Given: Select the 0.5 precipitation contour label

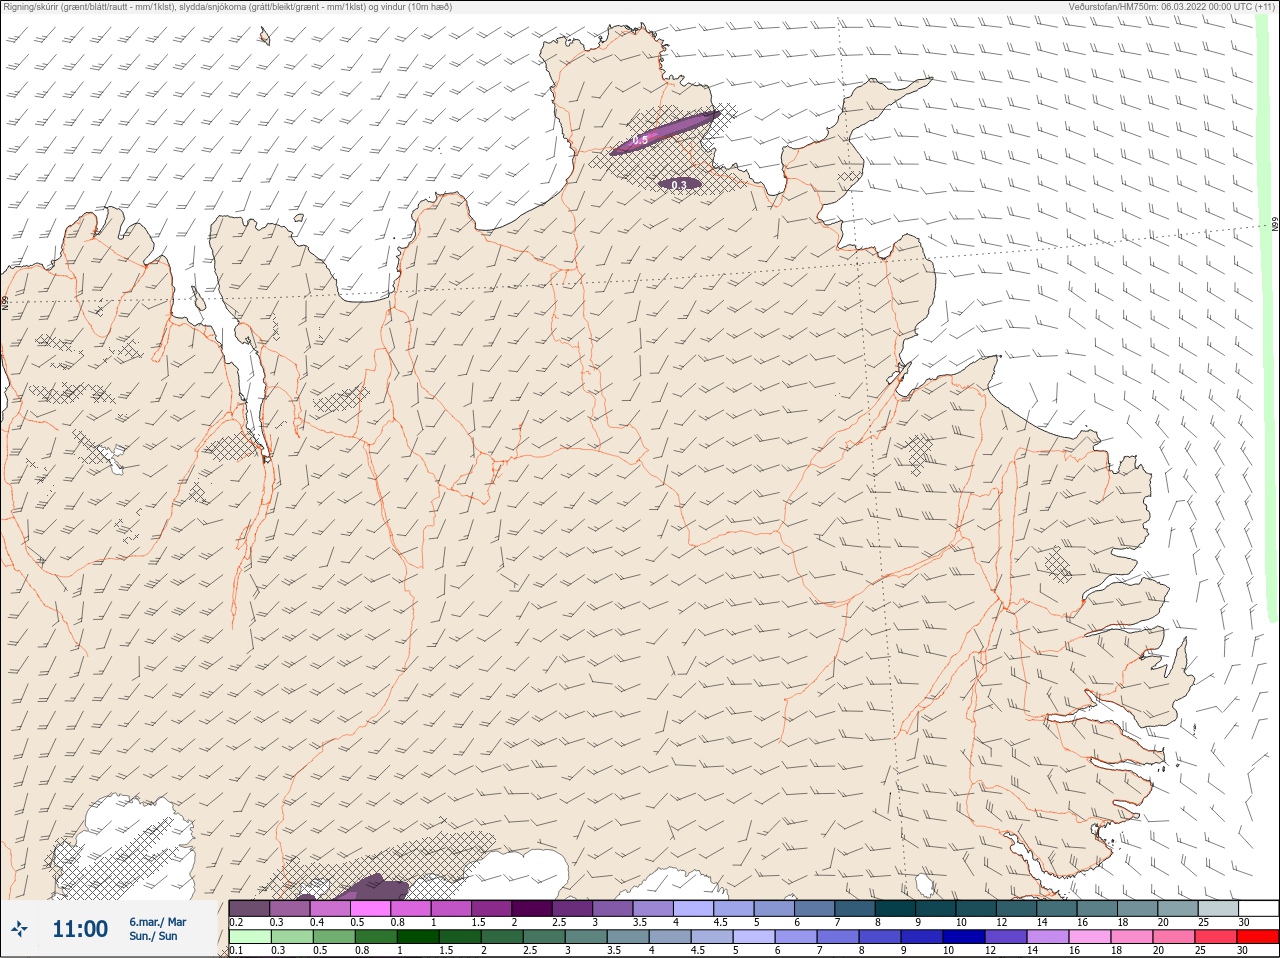Looking at the screenshot, I should (640, 140).
